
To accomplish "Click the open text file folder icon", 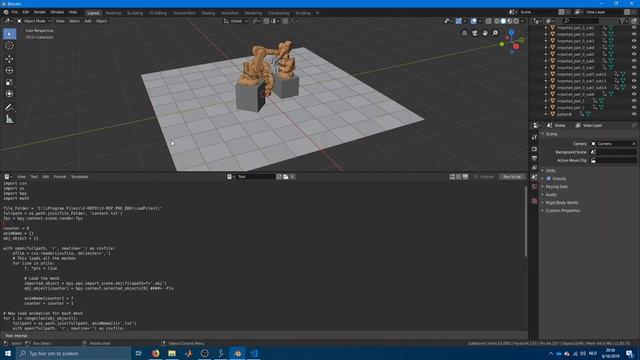I will point(286,177).
